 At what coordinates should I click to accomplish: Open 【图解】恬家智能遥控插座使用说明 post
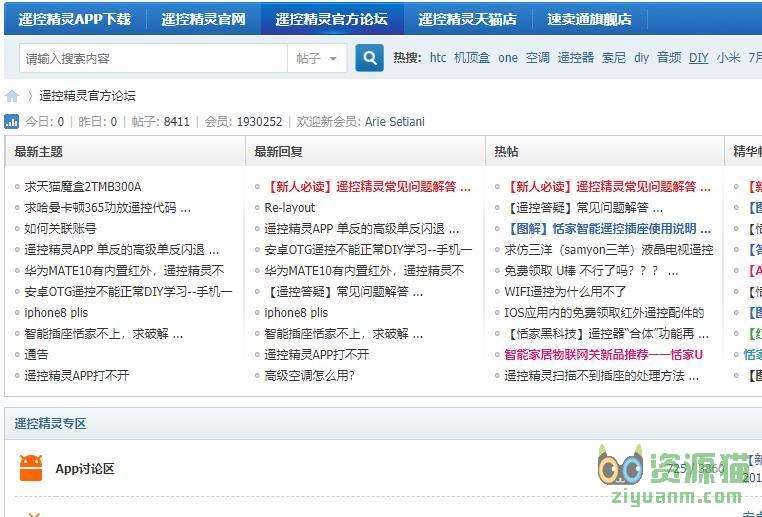608,228
